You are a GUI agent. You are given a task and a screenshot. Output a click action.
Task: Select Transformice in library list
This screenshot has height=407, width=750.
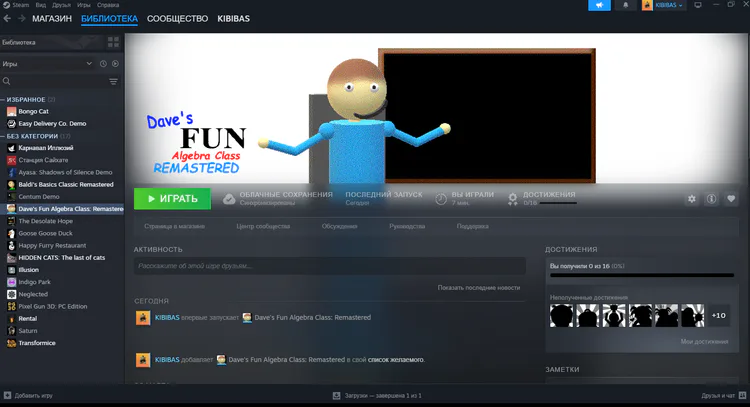[37, 343]
